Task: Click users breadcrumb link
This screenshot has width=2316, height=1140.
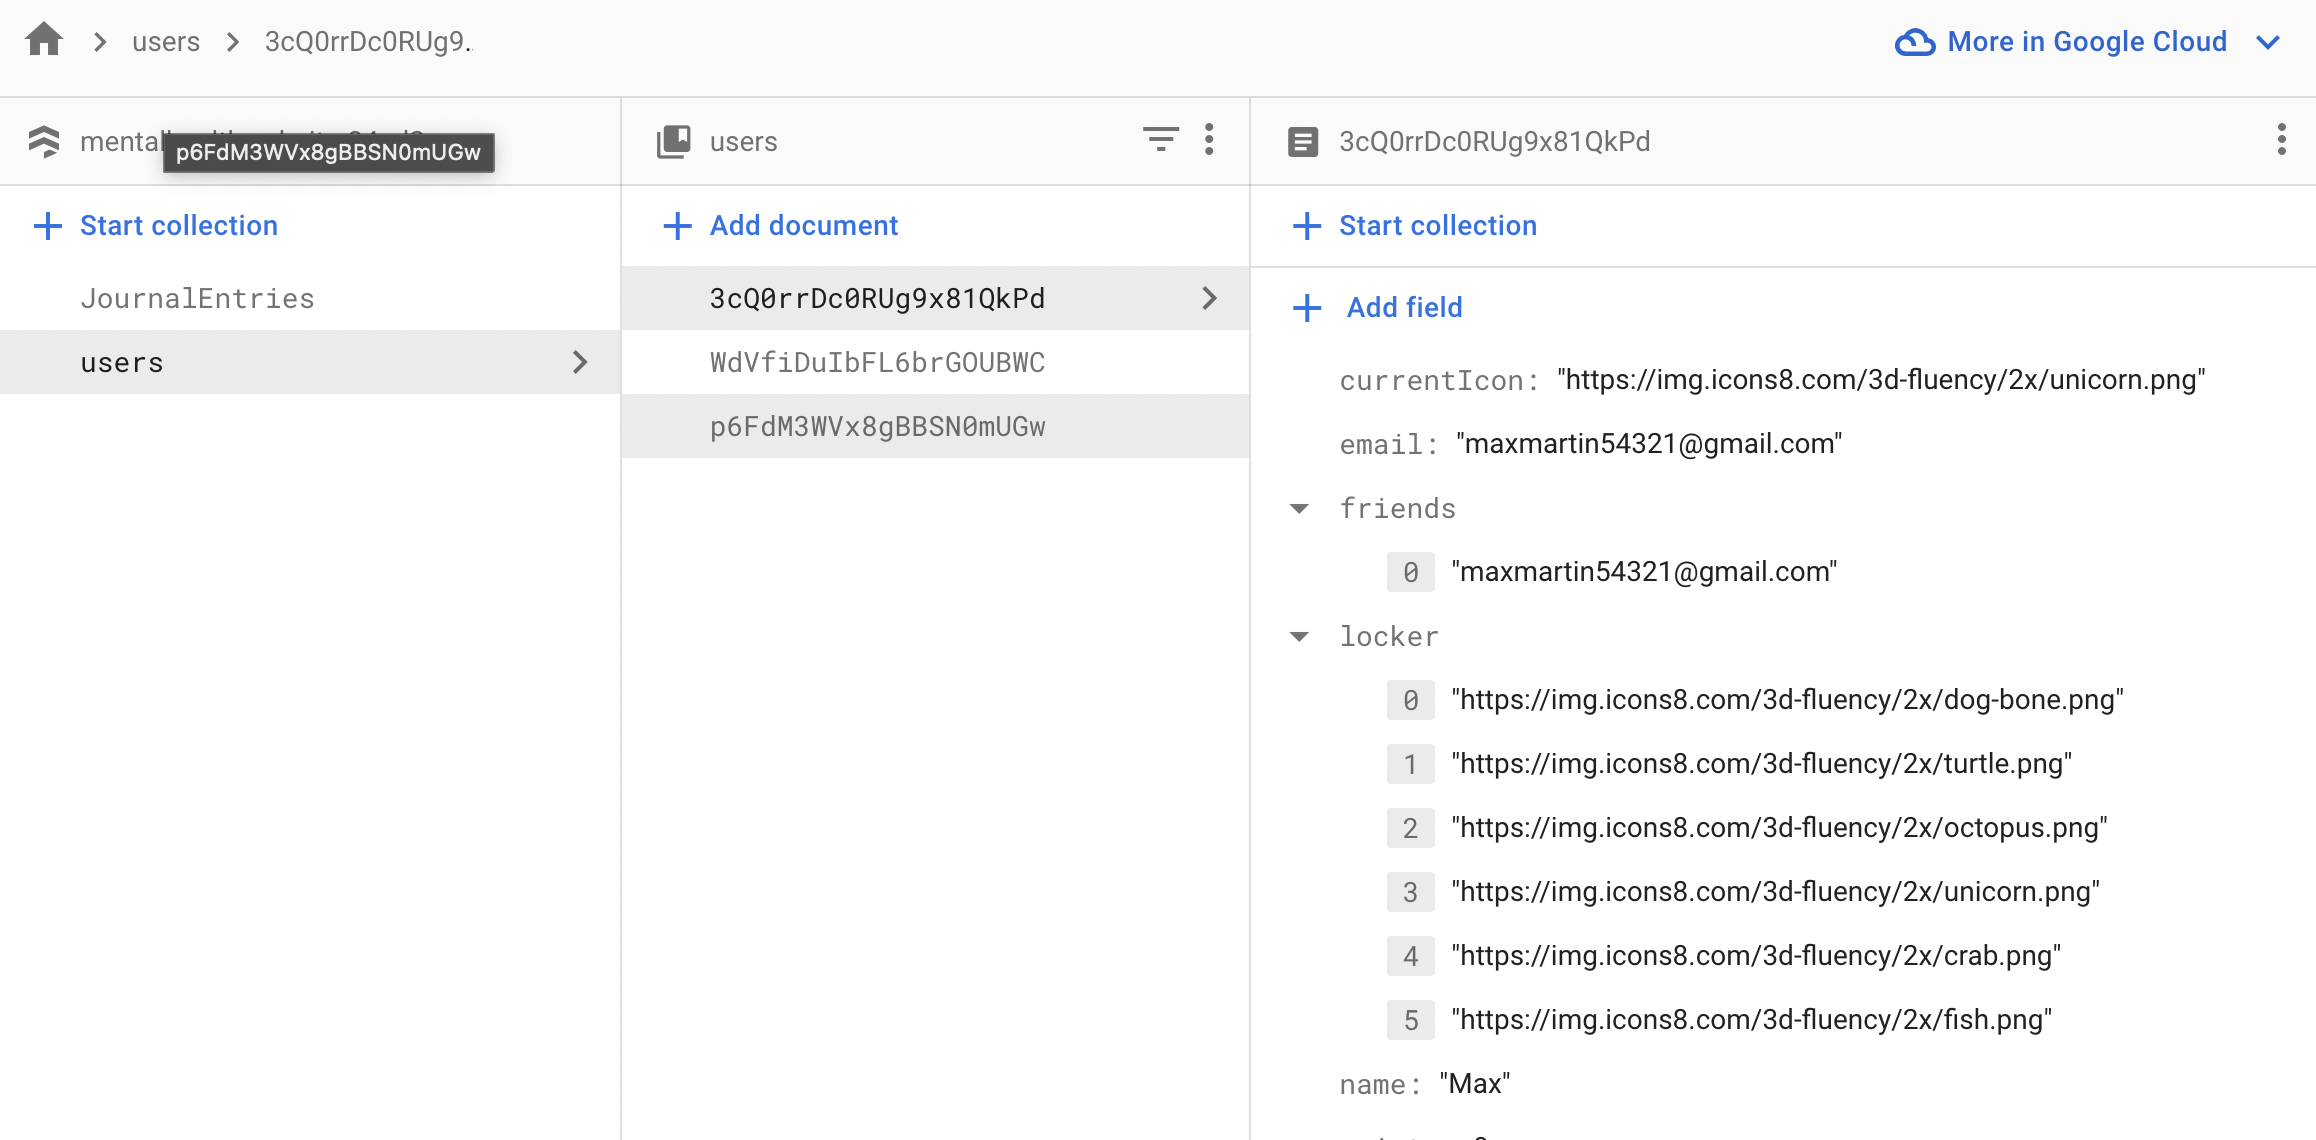Action: pyautogui.click(x=166, y=42)
